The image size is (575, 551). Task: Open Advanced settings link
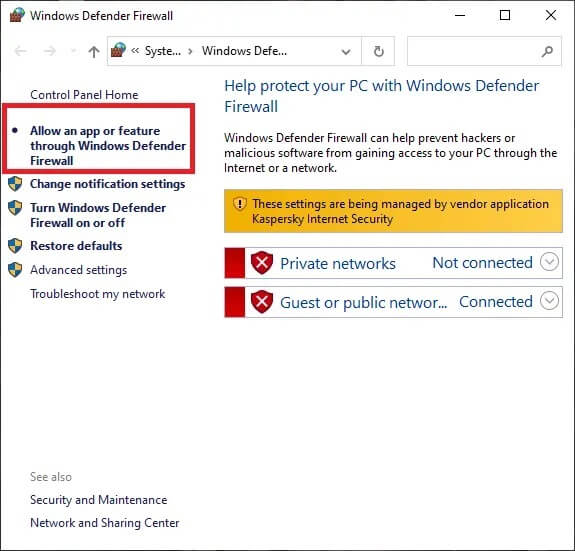coord(78,270)
